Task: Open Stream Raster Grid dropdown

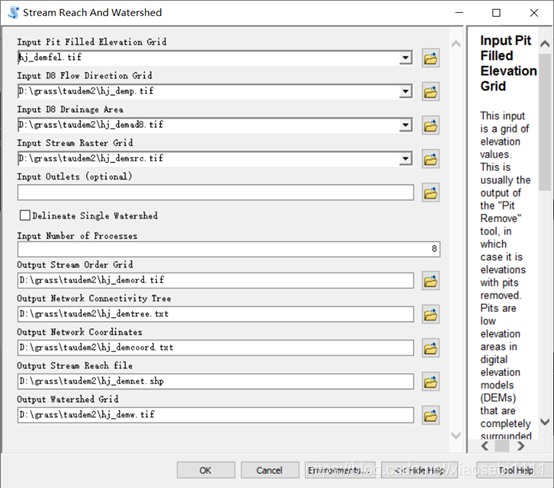Action: tap(406, 159)
